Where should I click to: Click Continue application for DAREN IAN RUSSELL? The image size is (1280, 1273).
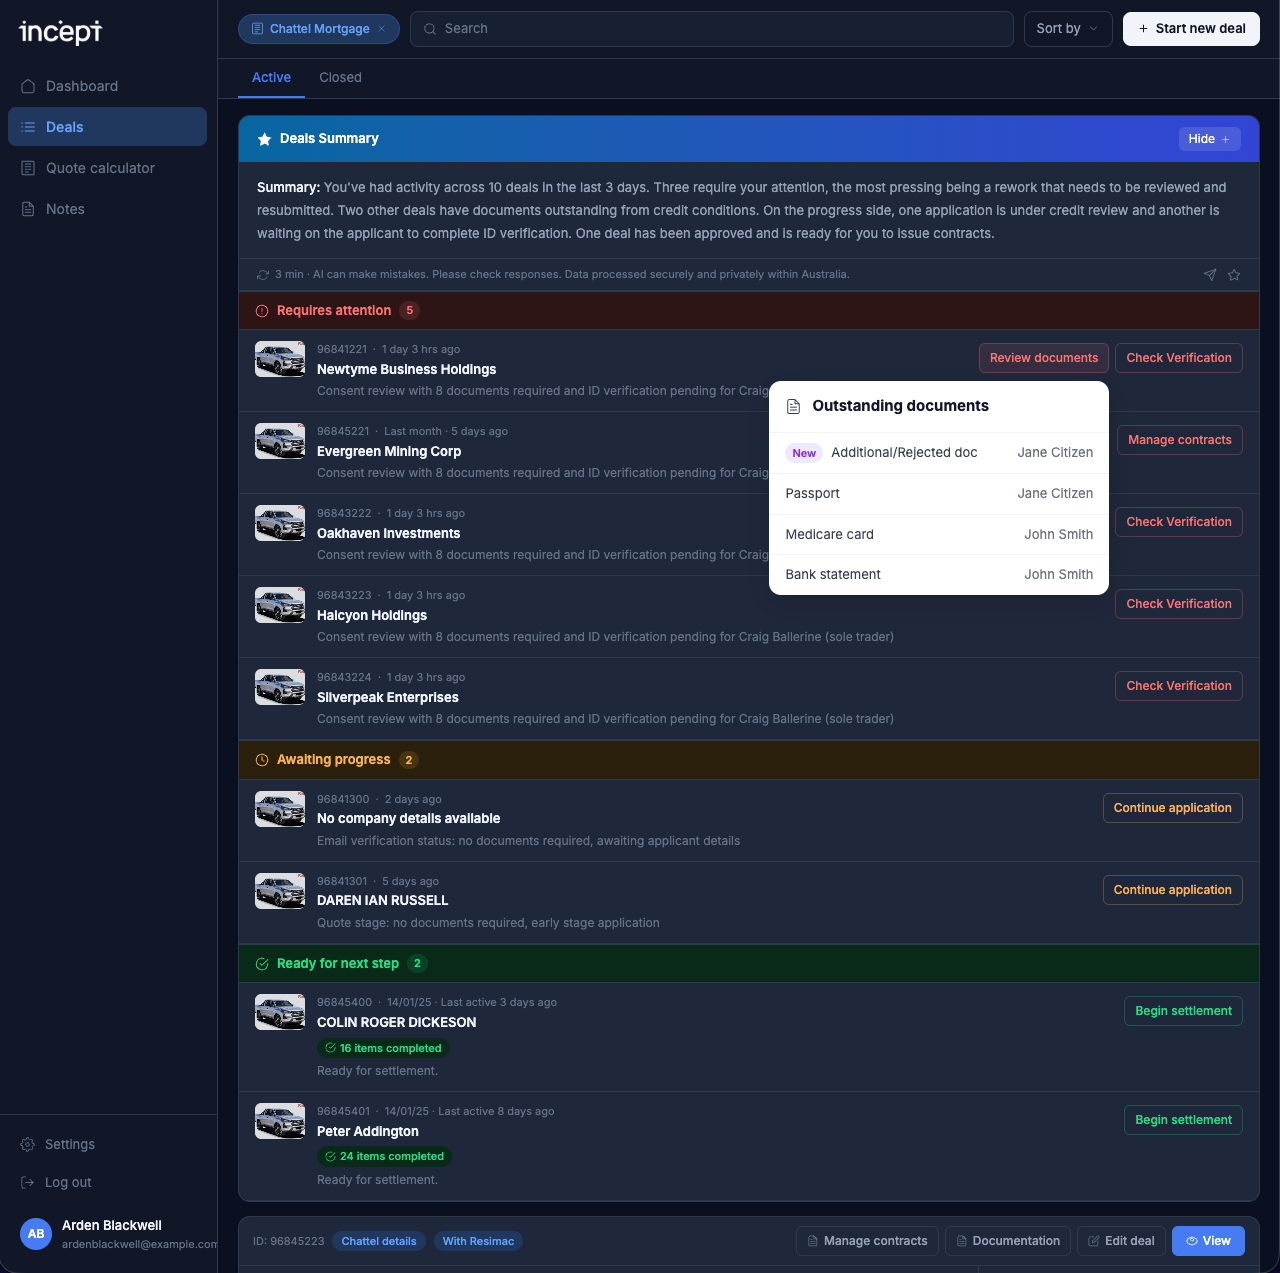[x=1172, y=890]
